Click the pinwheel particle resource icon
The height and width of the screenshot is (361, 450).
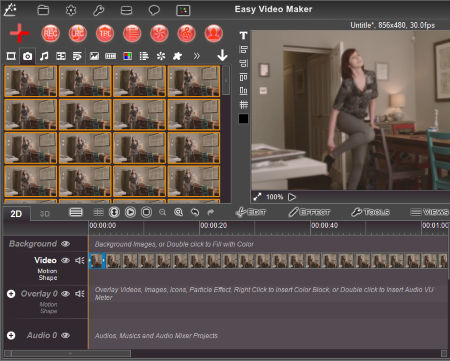tap(161, 56)
